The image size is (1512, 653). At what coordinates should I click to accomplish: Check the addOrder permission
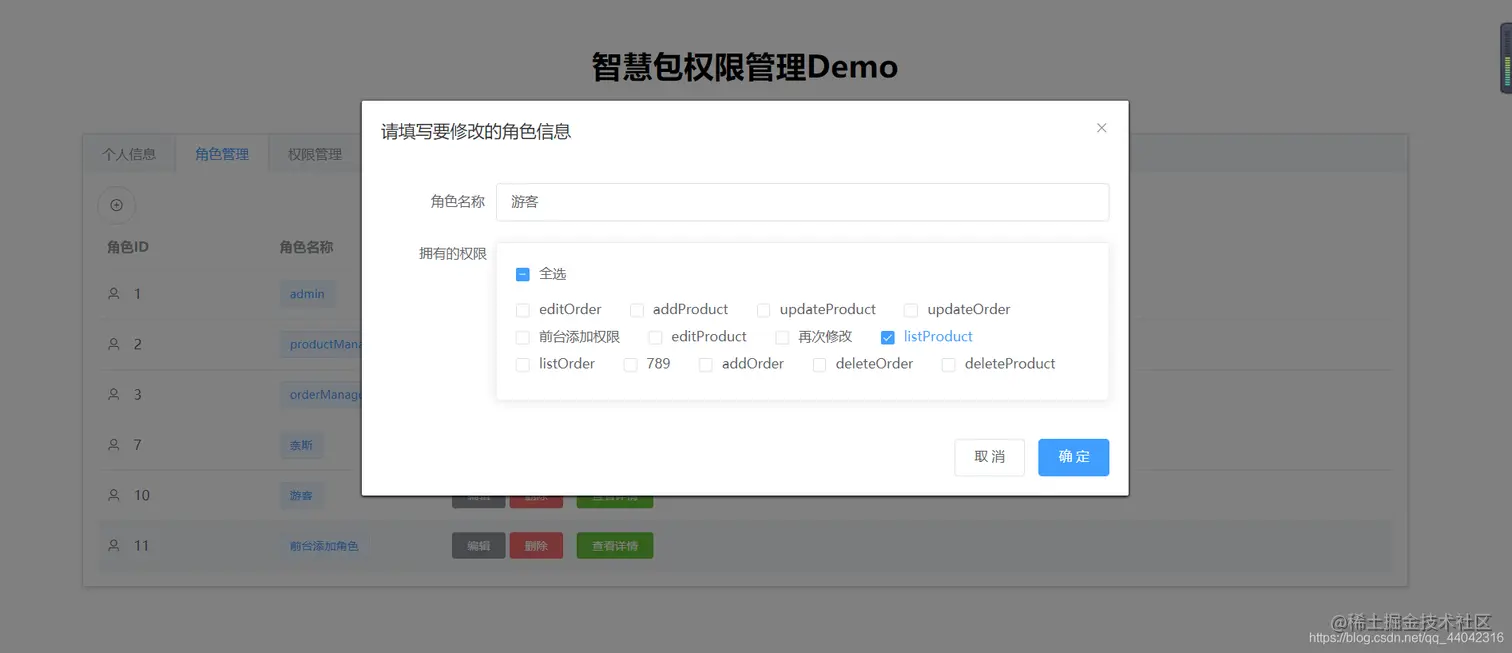(x=706, y=364)
